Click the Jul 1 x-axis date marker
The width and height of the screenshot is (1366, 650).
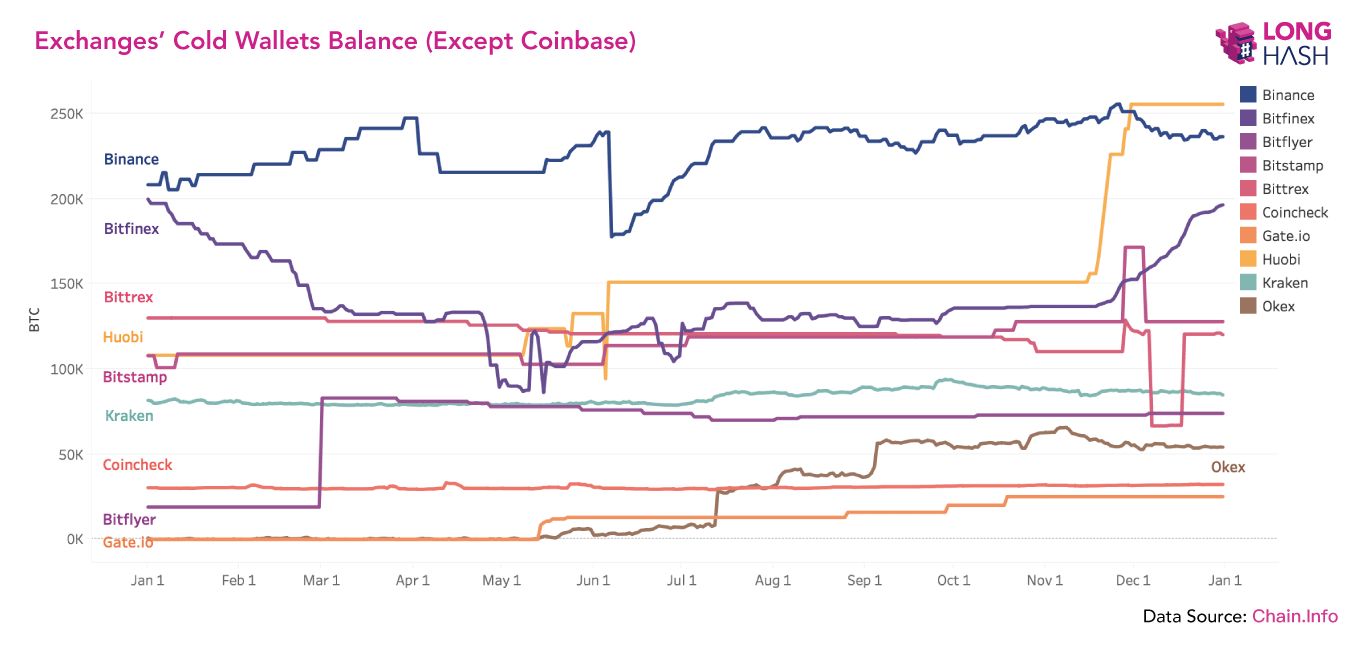(x=681, y=580)
